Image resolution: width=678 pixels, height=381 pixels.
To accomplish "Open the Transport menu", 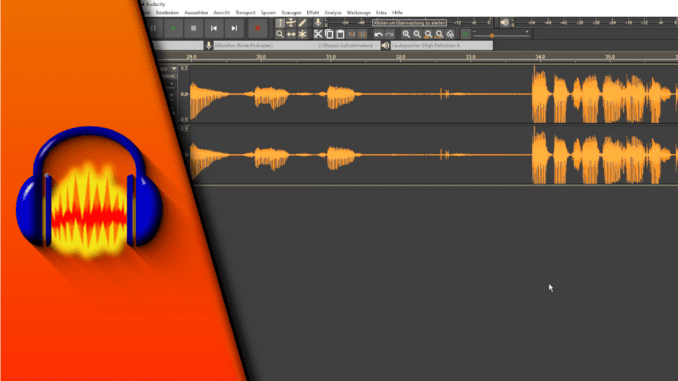I will pos(245,13).
